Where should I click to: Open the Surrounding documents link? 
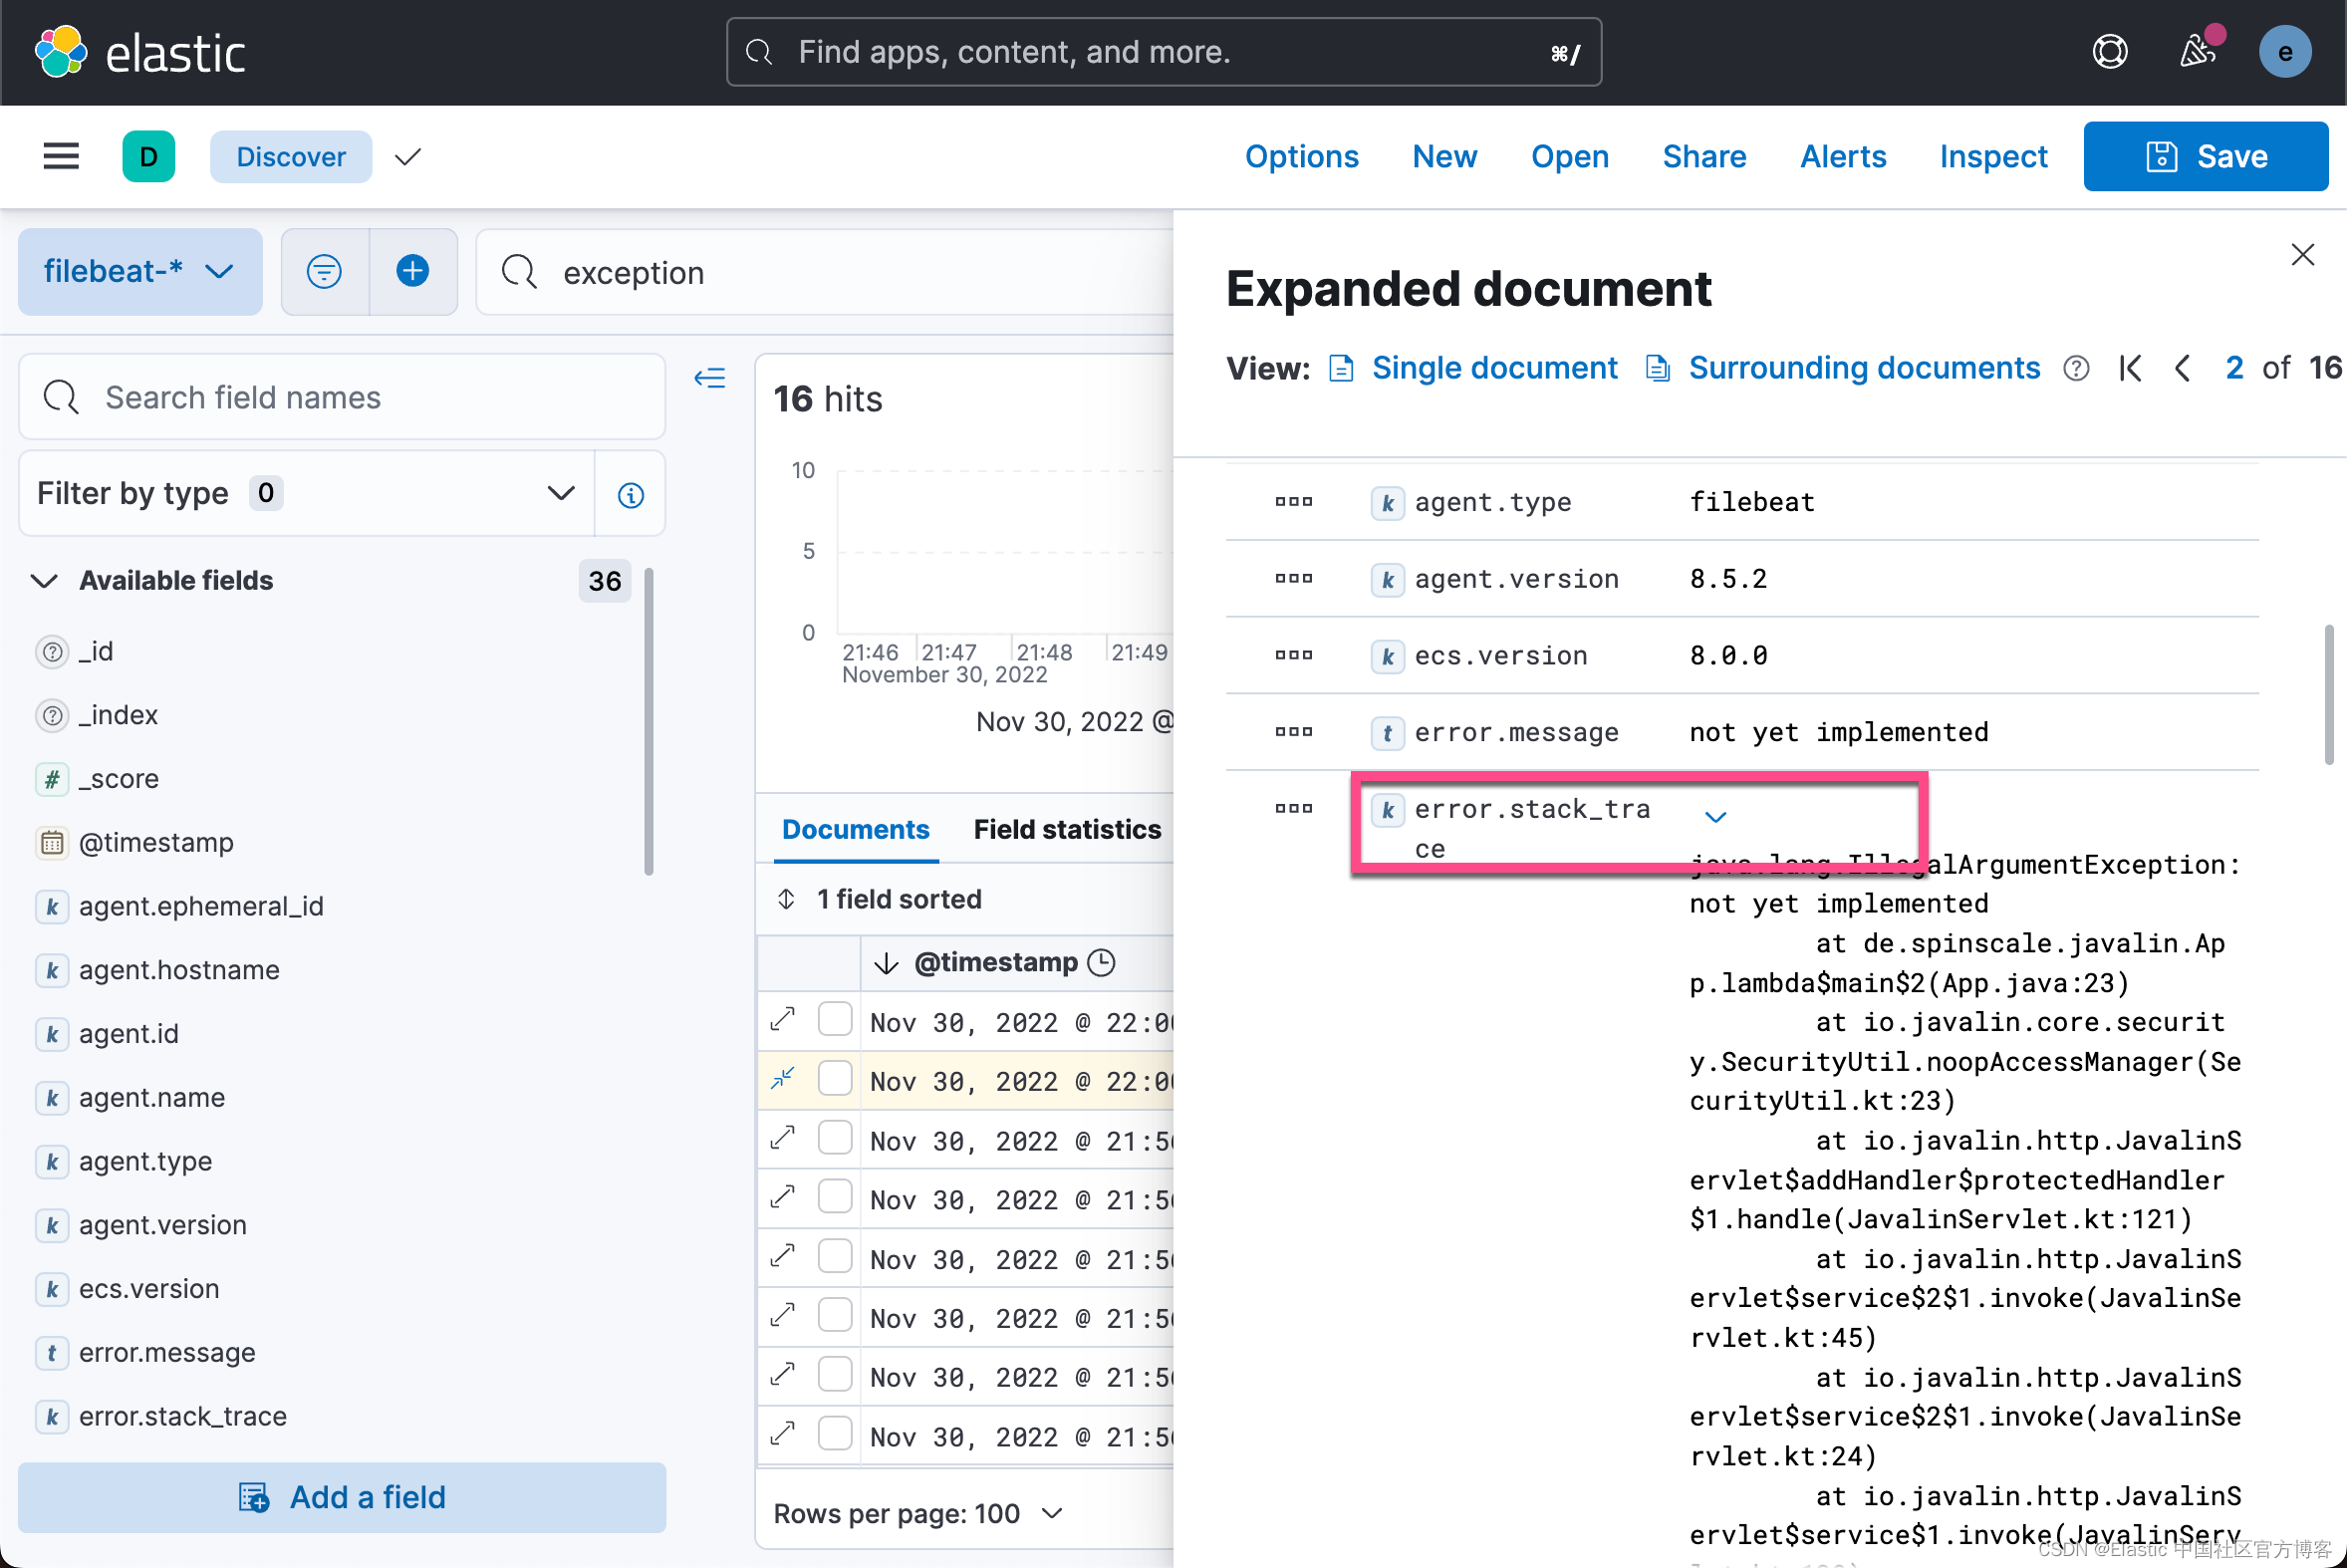pyautogui.click(x=1863, y=368)
